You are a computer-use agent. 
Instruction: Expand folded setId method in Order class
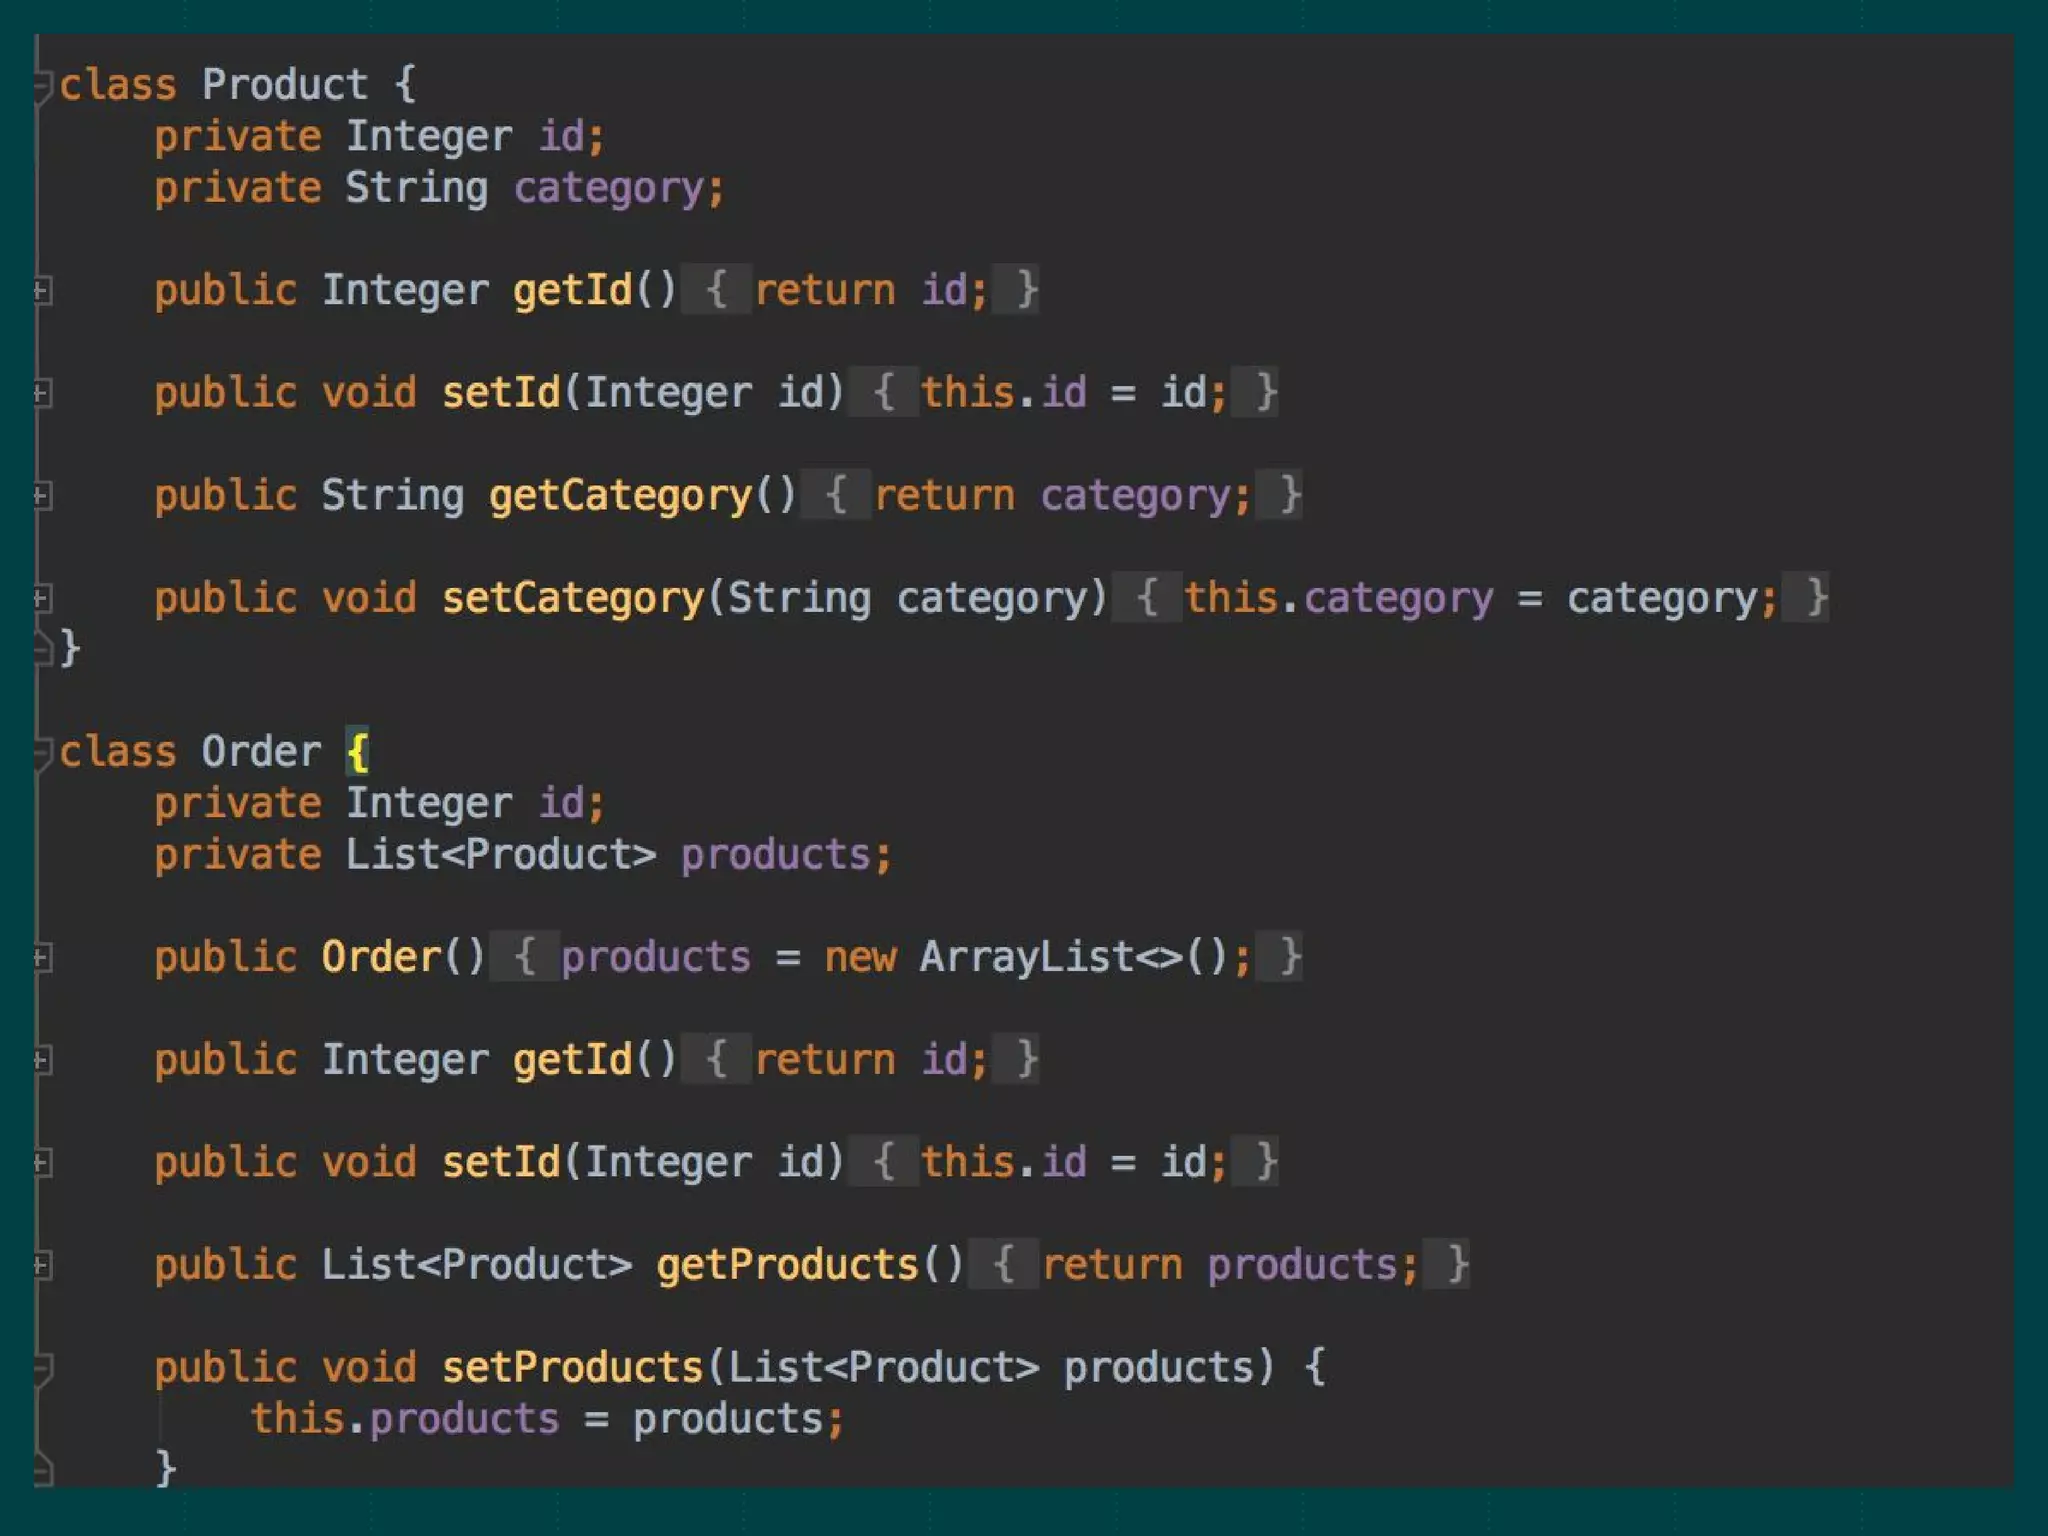42,1163
